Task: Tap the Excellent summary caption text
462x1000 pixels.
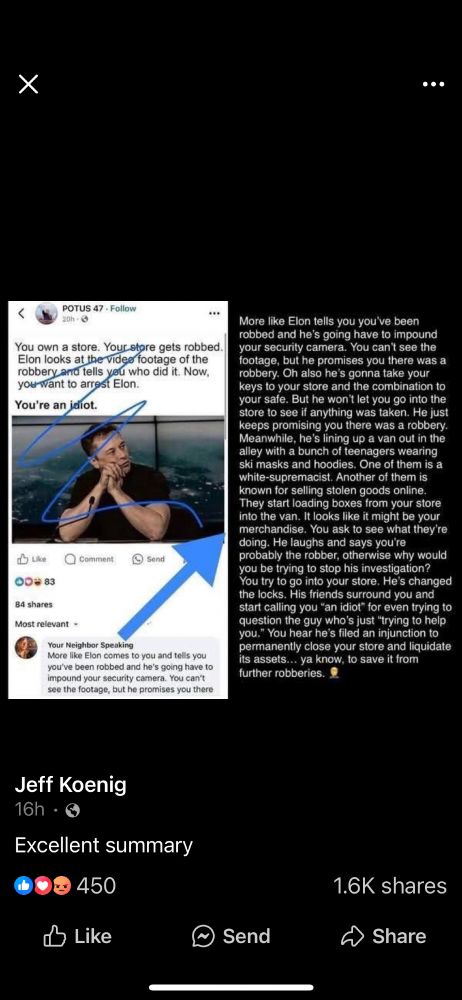Action: click(103, 846)
